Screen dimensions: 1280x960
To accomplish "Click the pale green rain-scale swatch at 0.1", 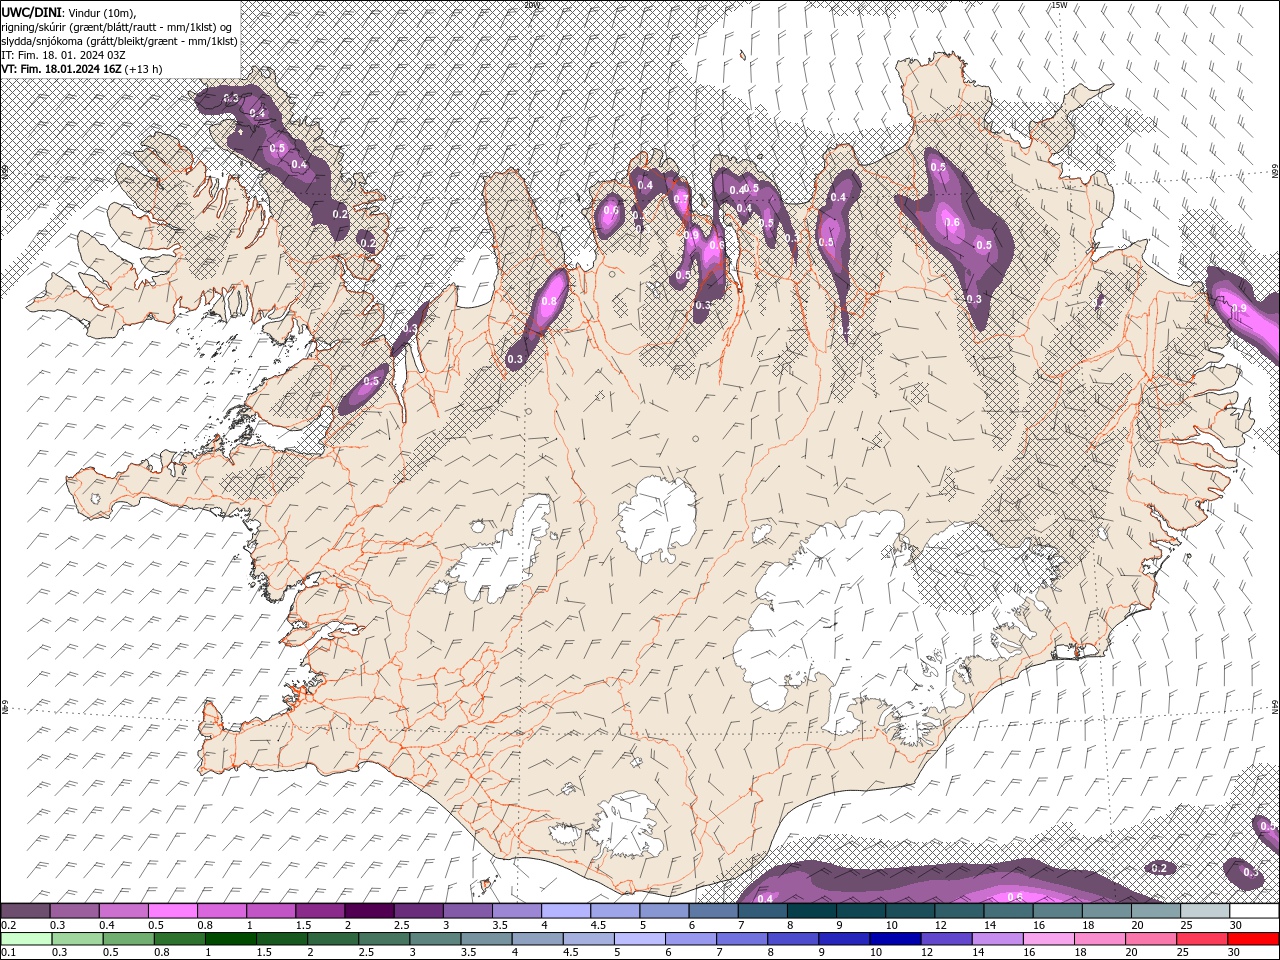I will (26, 939).
